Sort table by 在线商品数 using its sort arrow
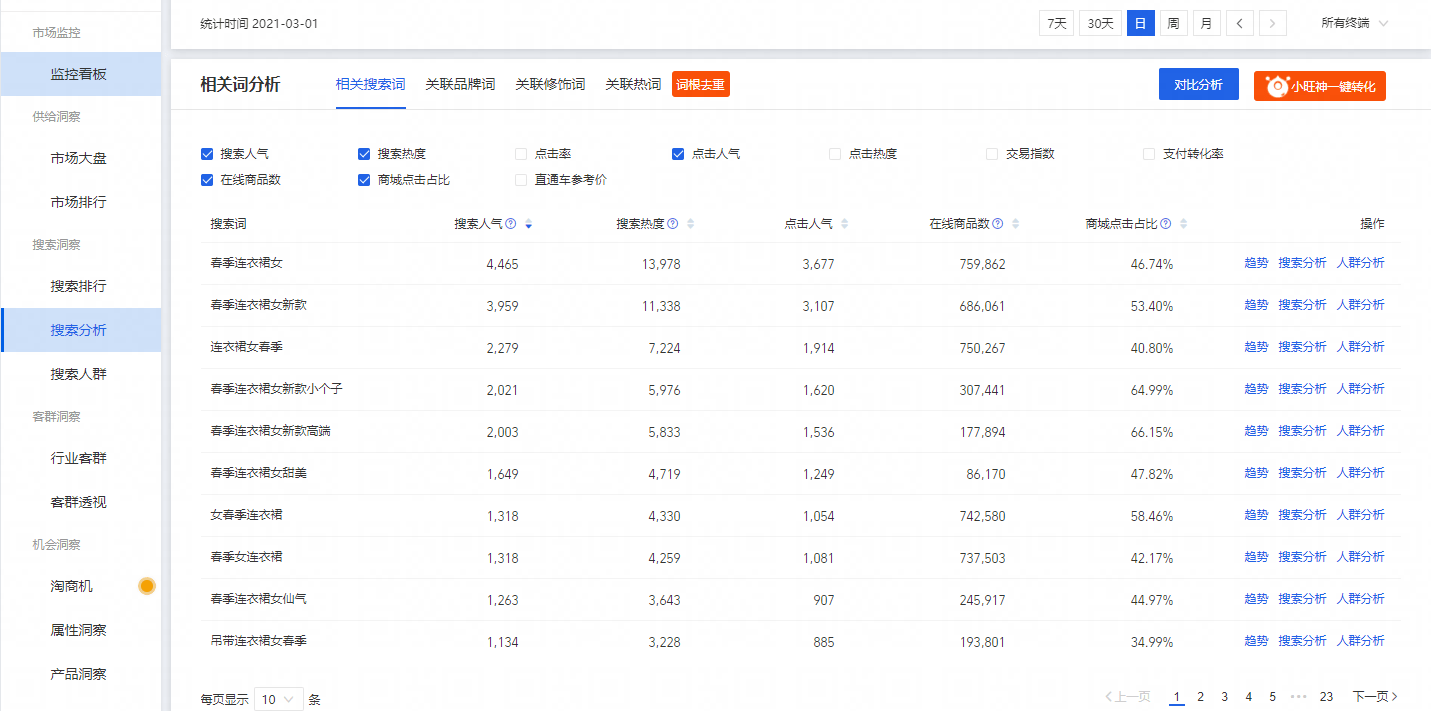Viewport: 1431px width, 711px height. 1017,225
